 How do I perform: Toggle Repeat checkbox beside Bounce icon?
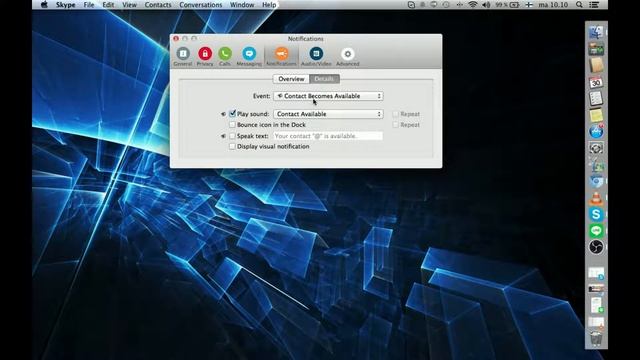[x=395, y=124]
